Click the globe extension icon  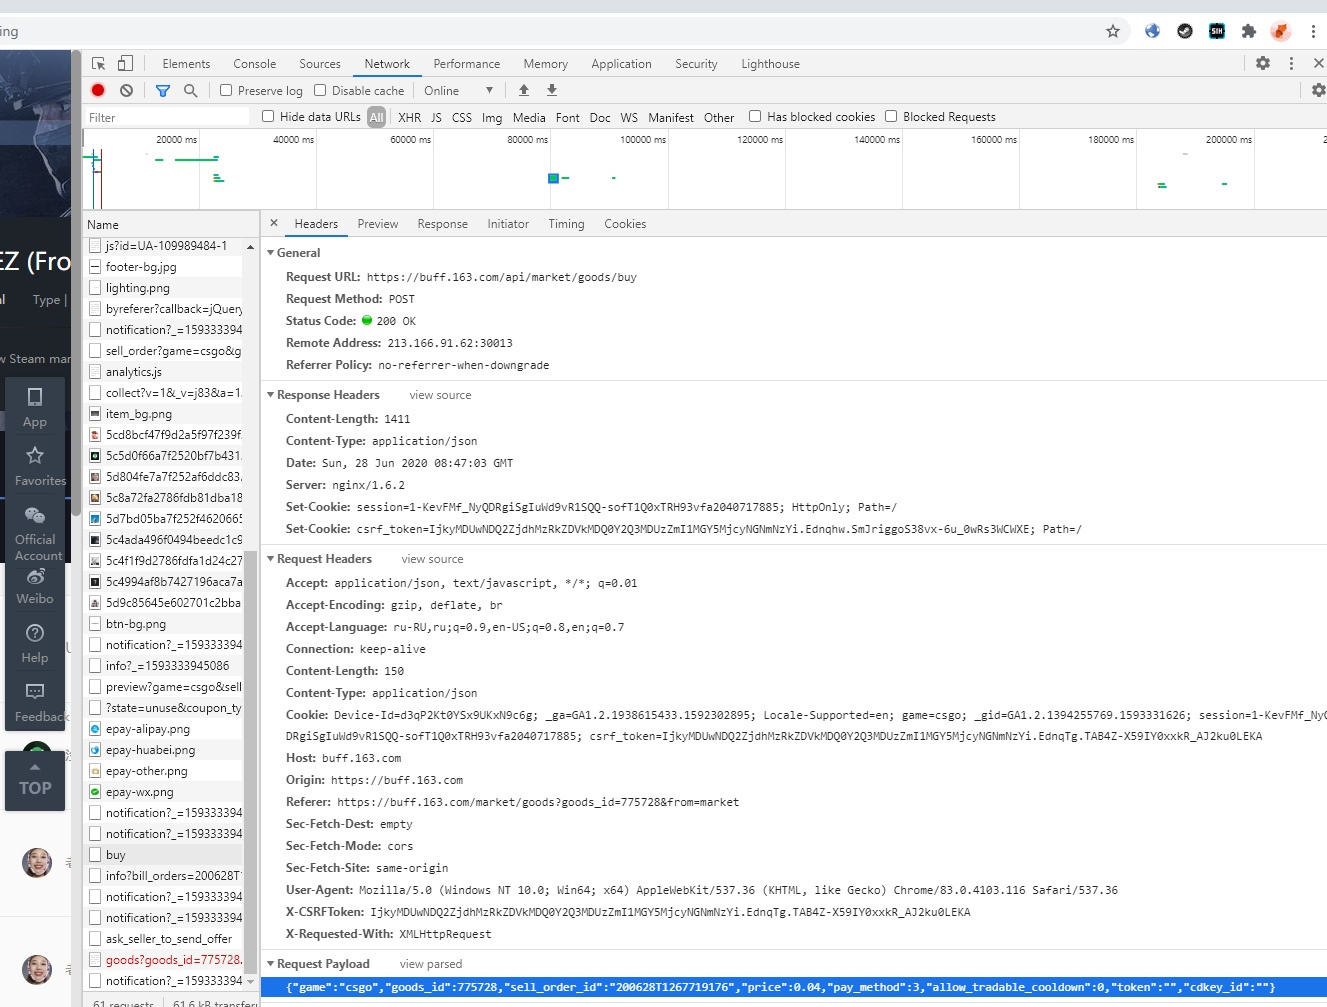[x=1153, y=31]
